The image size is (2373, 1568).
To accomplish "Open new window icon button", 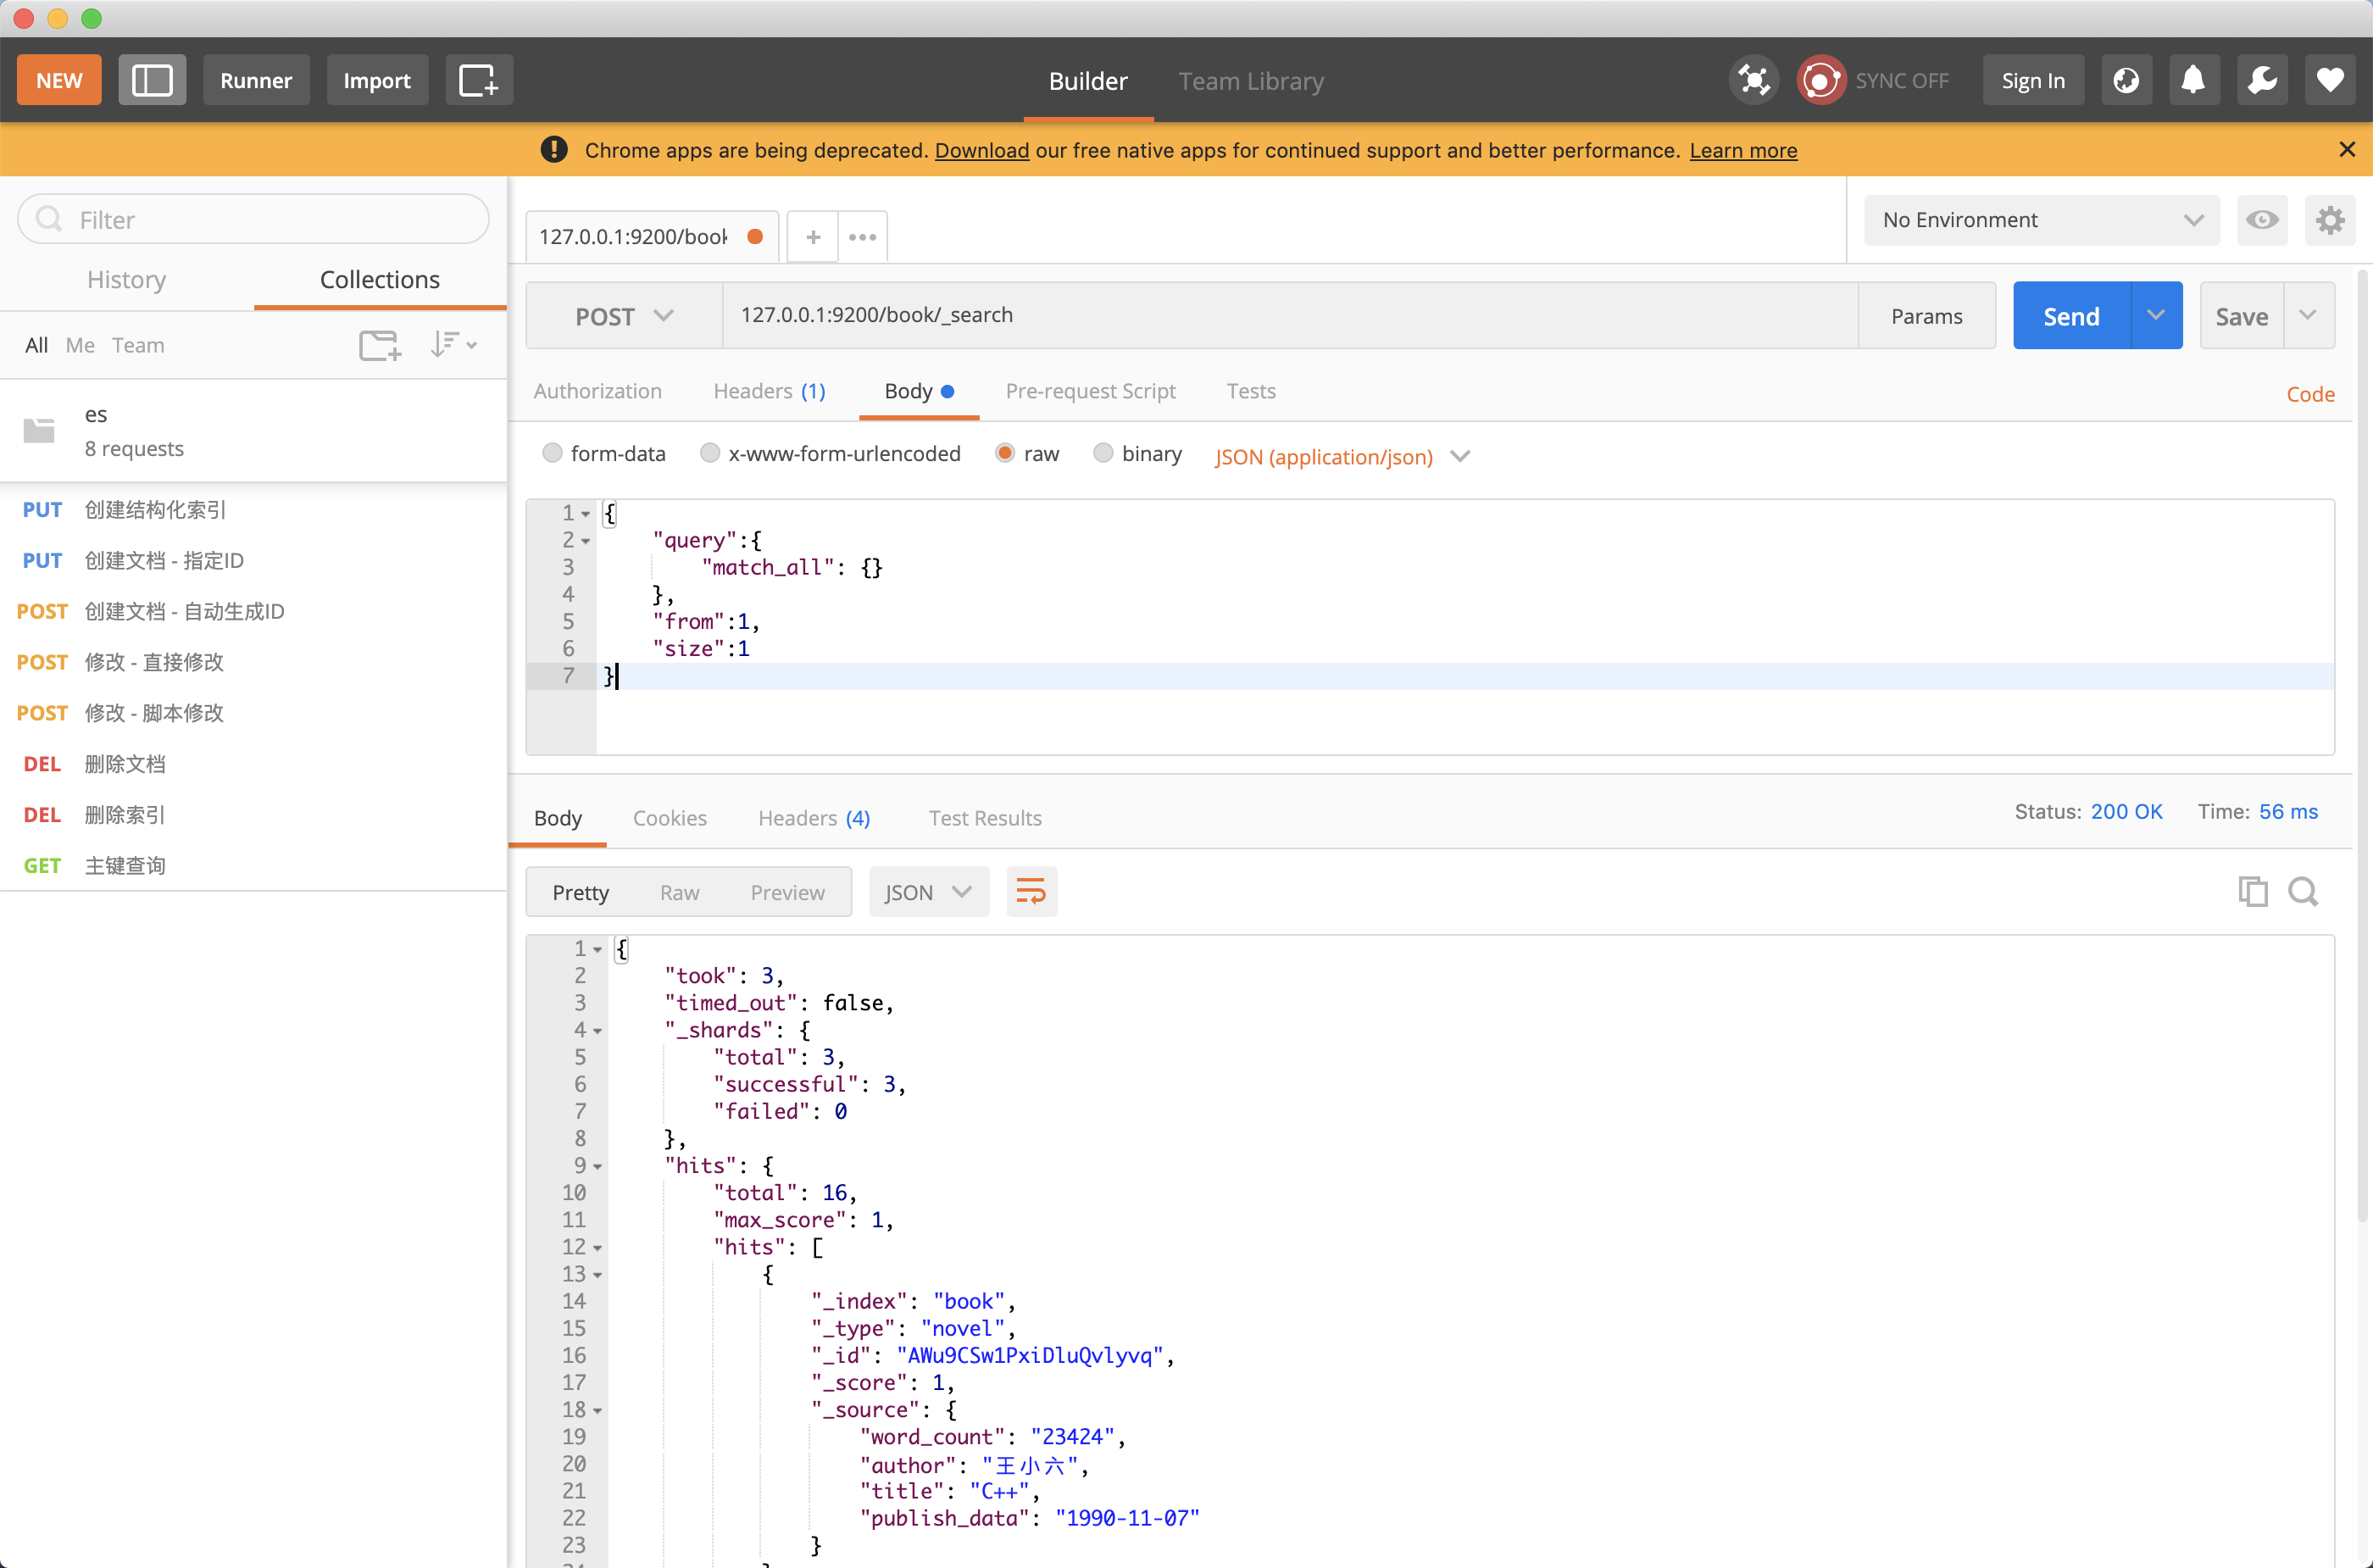I will (x=478, y=80).
